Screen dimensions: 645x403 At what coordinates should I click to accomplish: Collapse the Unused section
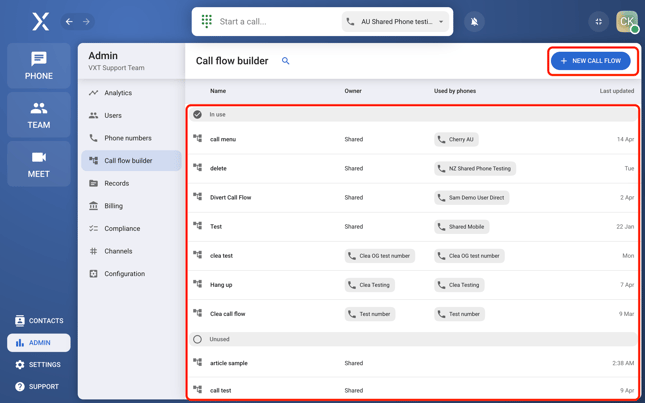tap(198, 339)
